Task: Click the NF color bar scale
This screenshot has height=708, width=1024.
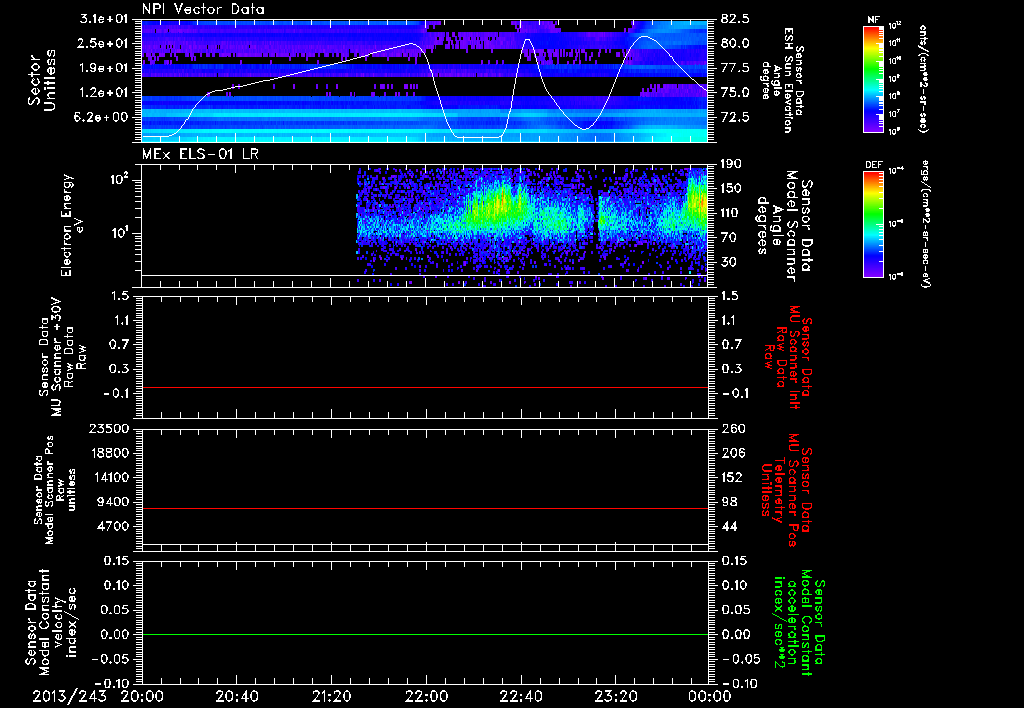Action: pos(874,79)
